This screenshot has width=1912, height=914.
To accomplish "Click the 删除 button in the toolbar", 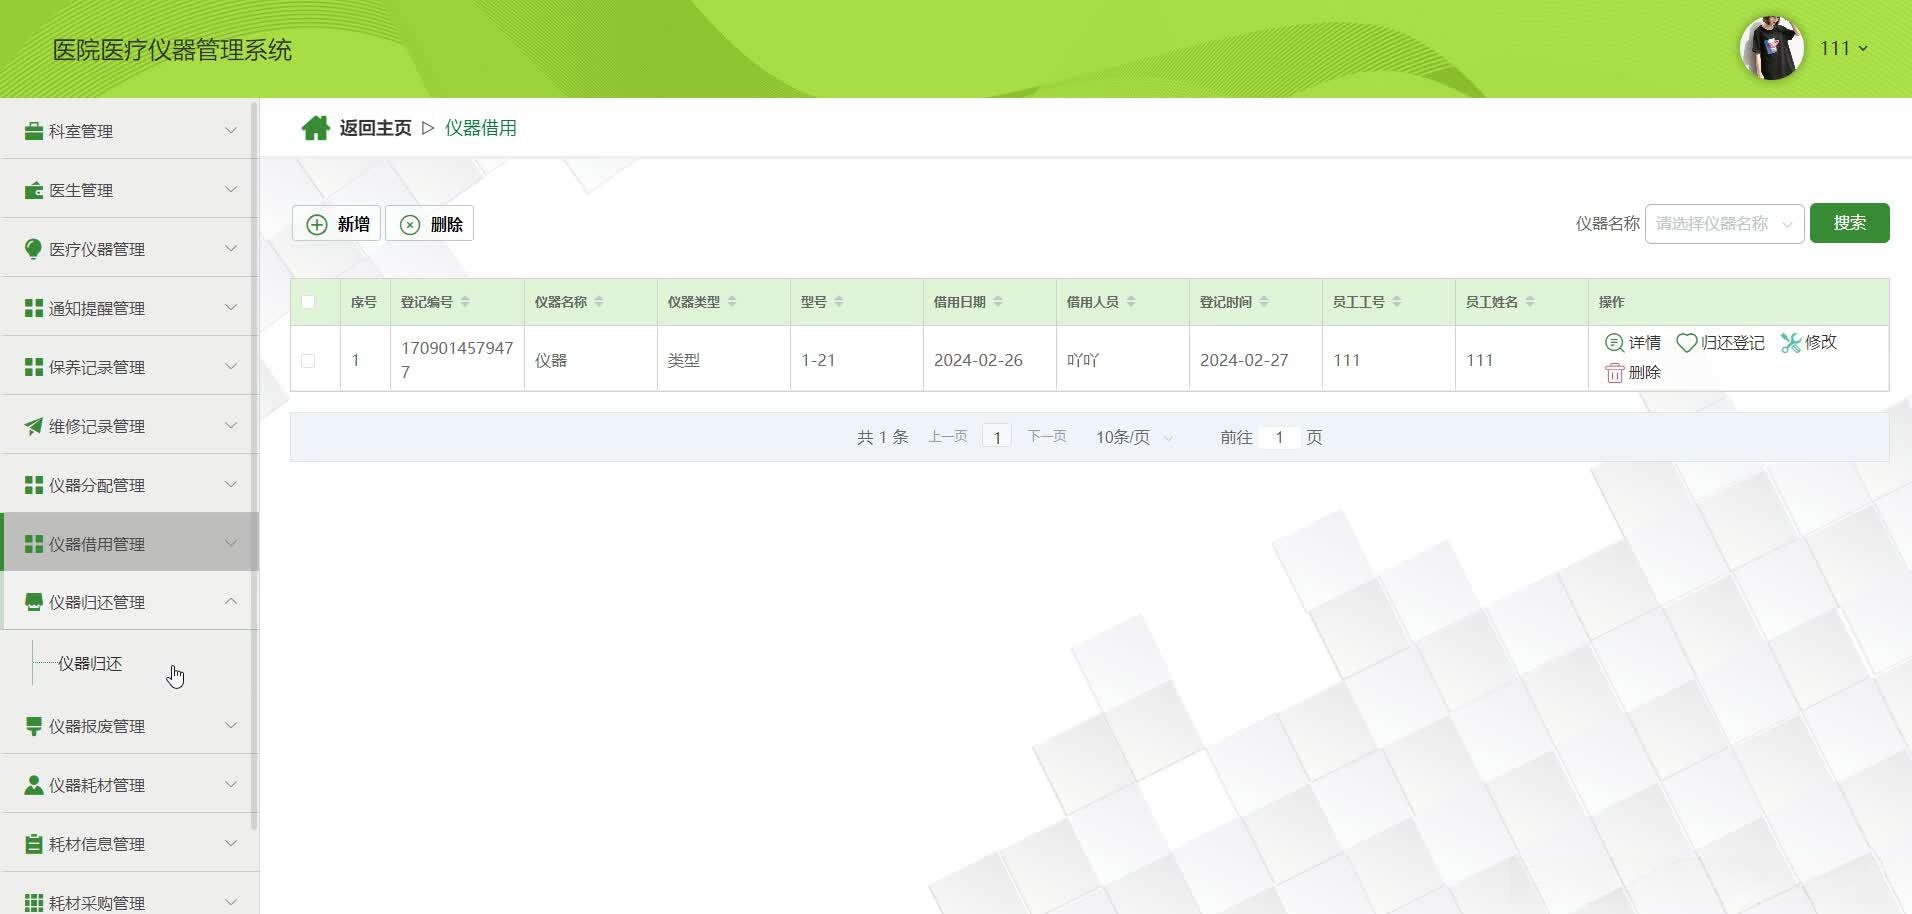I will click(x=429, y=223).
